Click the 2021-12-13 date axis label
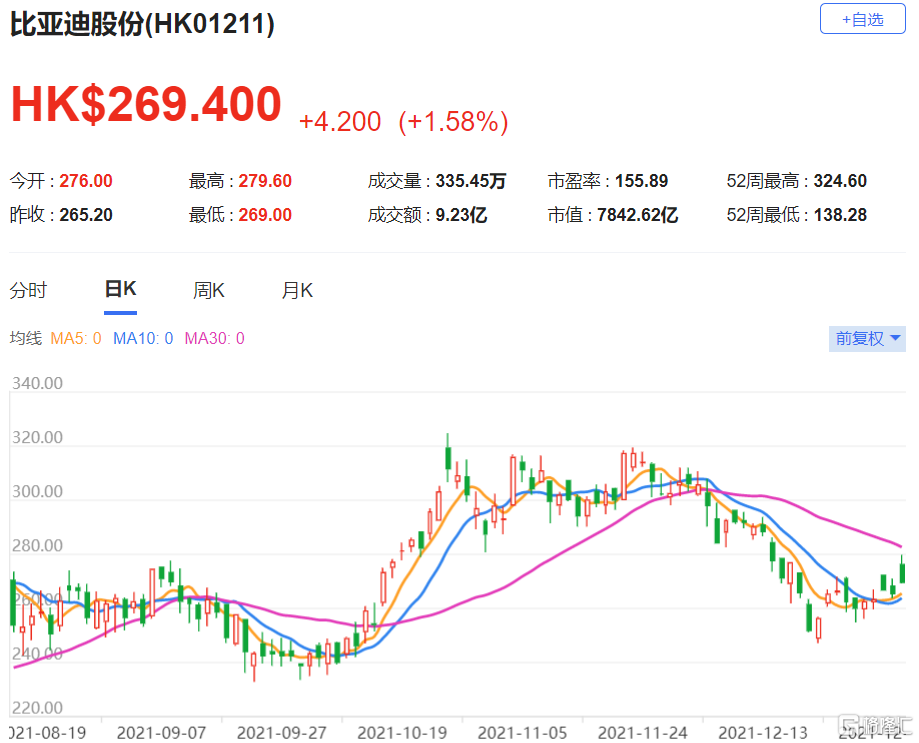The height and width of the screenshot is (743, 919). tap(763, 732)
